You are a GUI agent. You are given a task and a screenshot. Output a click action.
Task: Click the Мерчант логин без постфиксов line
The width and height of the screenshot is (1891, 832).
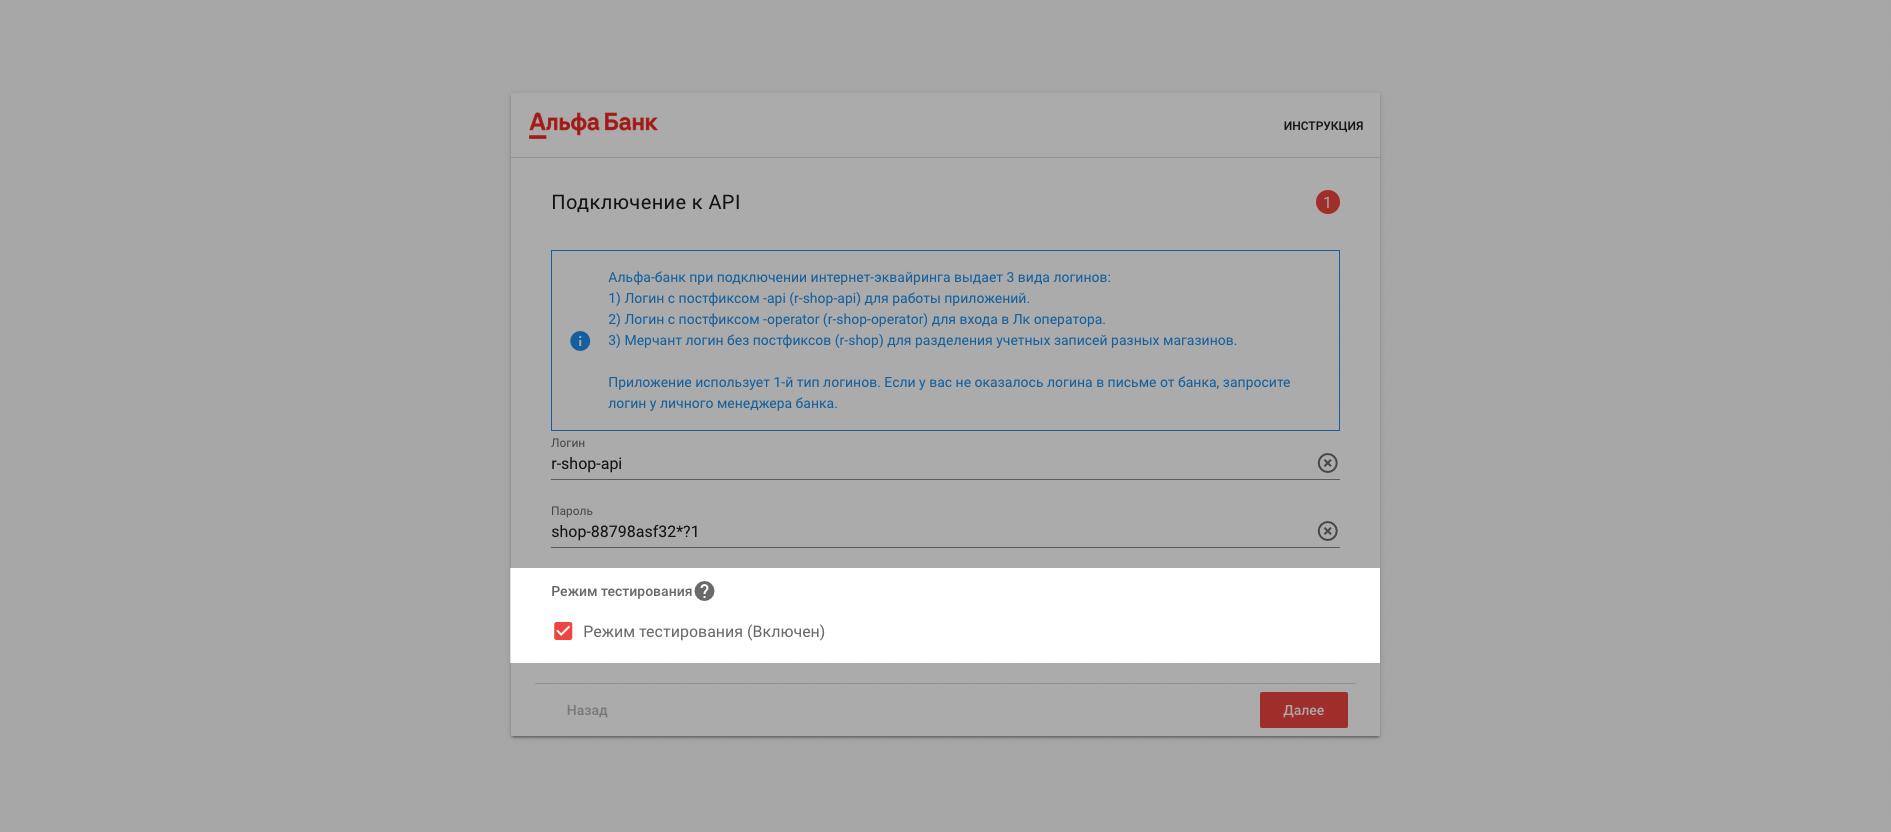922,341
